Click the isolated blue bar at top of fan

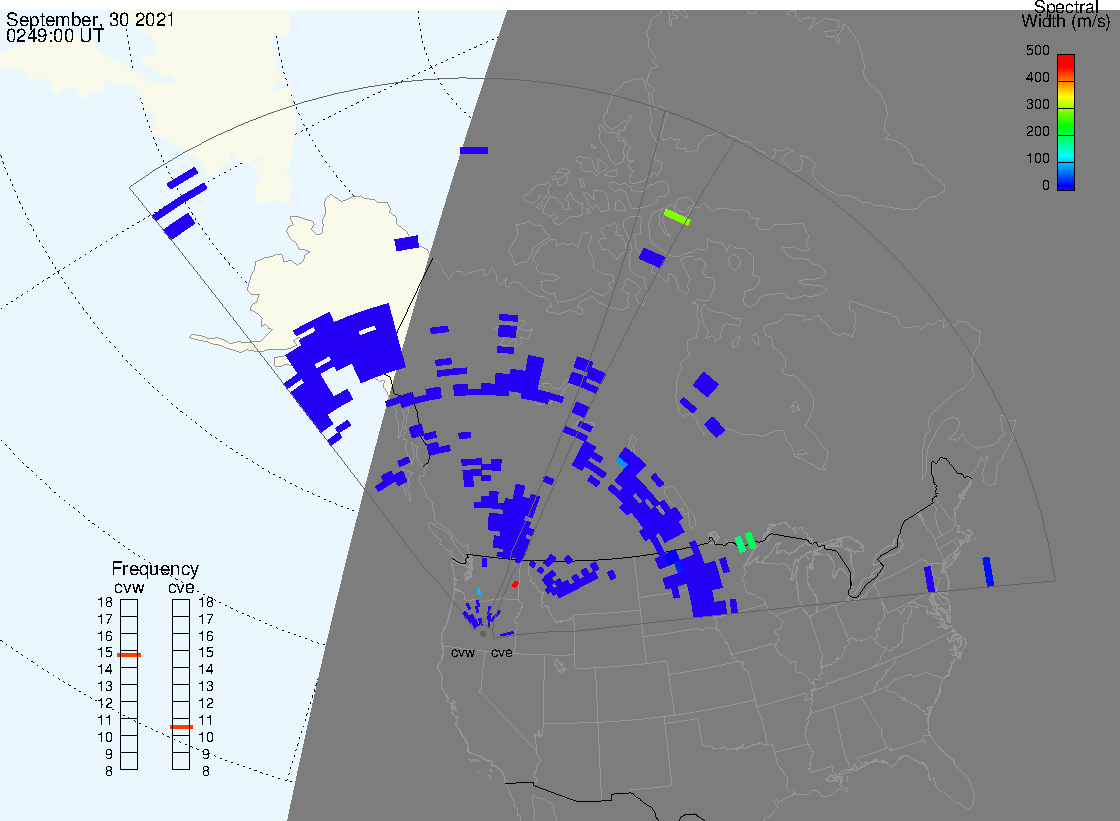point(474,150)
